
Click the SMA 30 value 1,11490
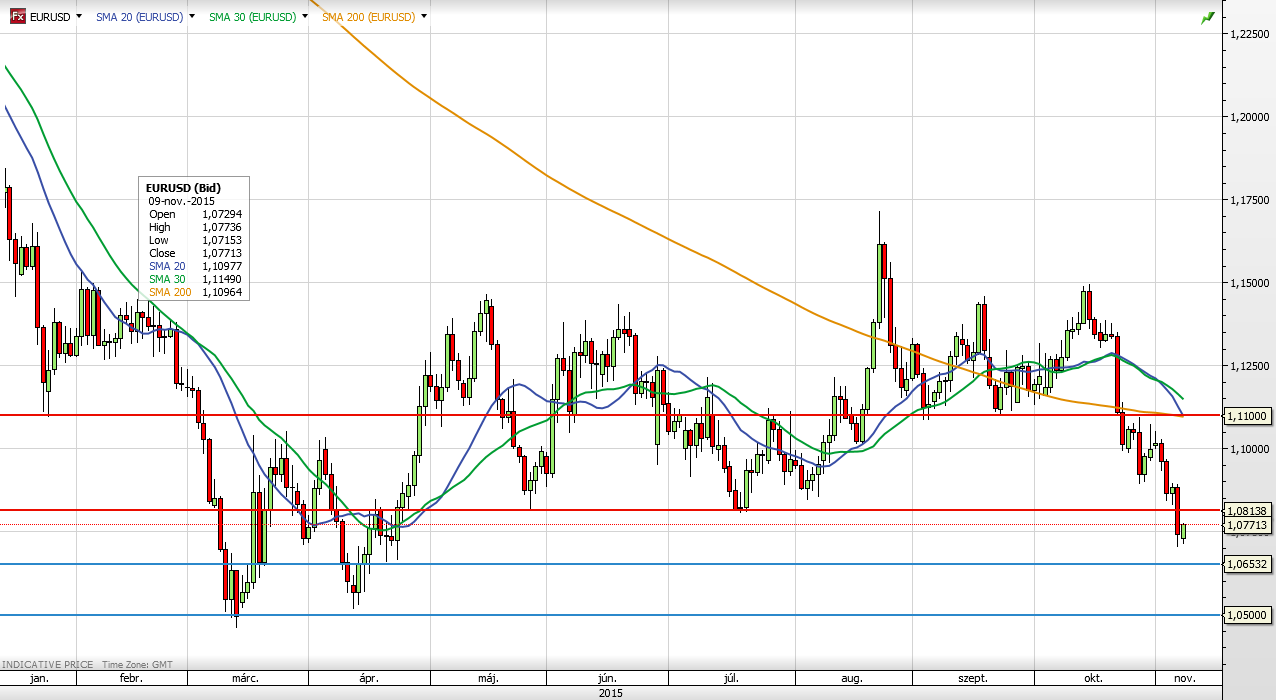pos(222,279)
